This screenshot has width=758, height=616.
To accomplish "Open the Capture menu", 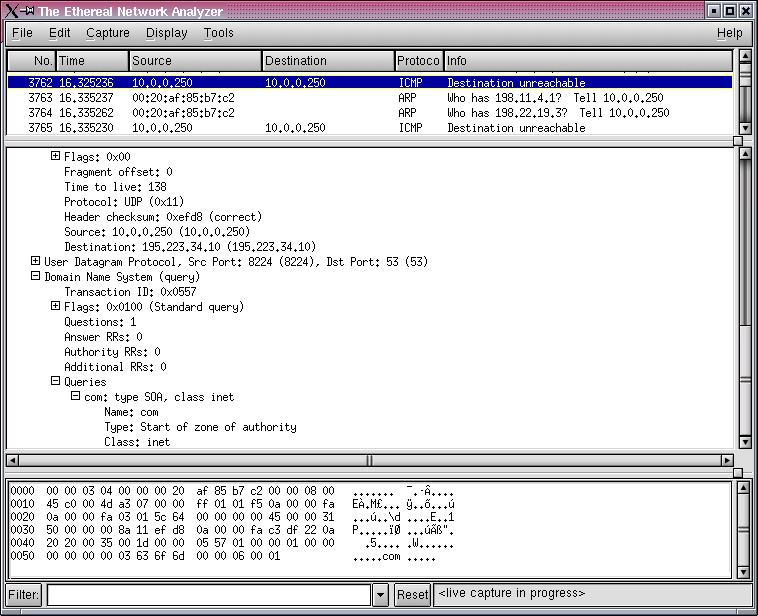I will click(x=107, y=33).
